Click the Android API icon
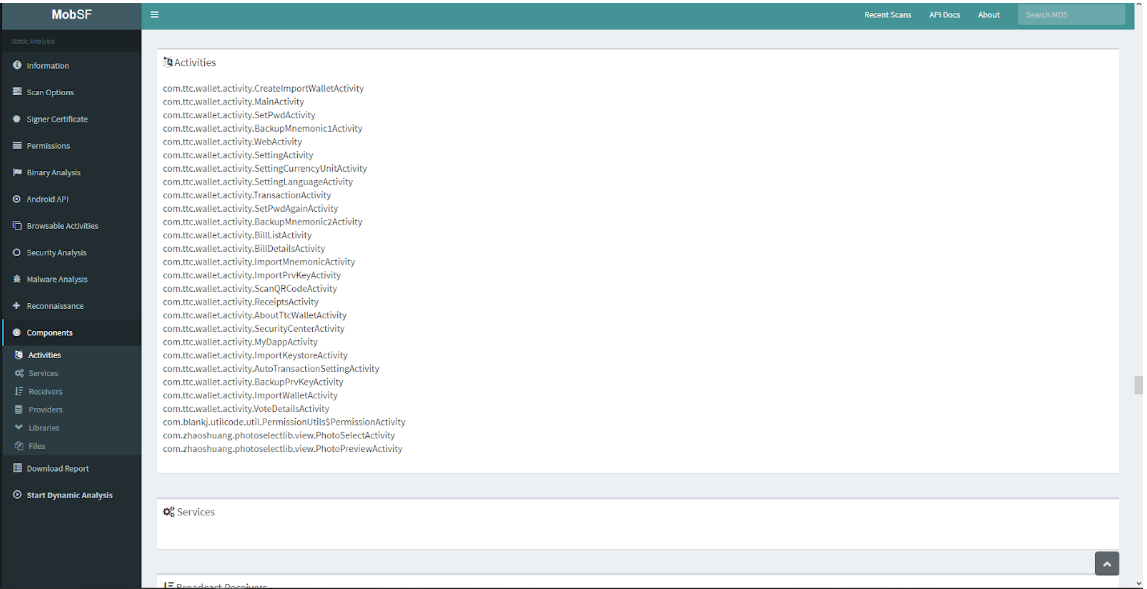 18,199
